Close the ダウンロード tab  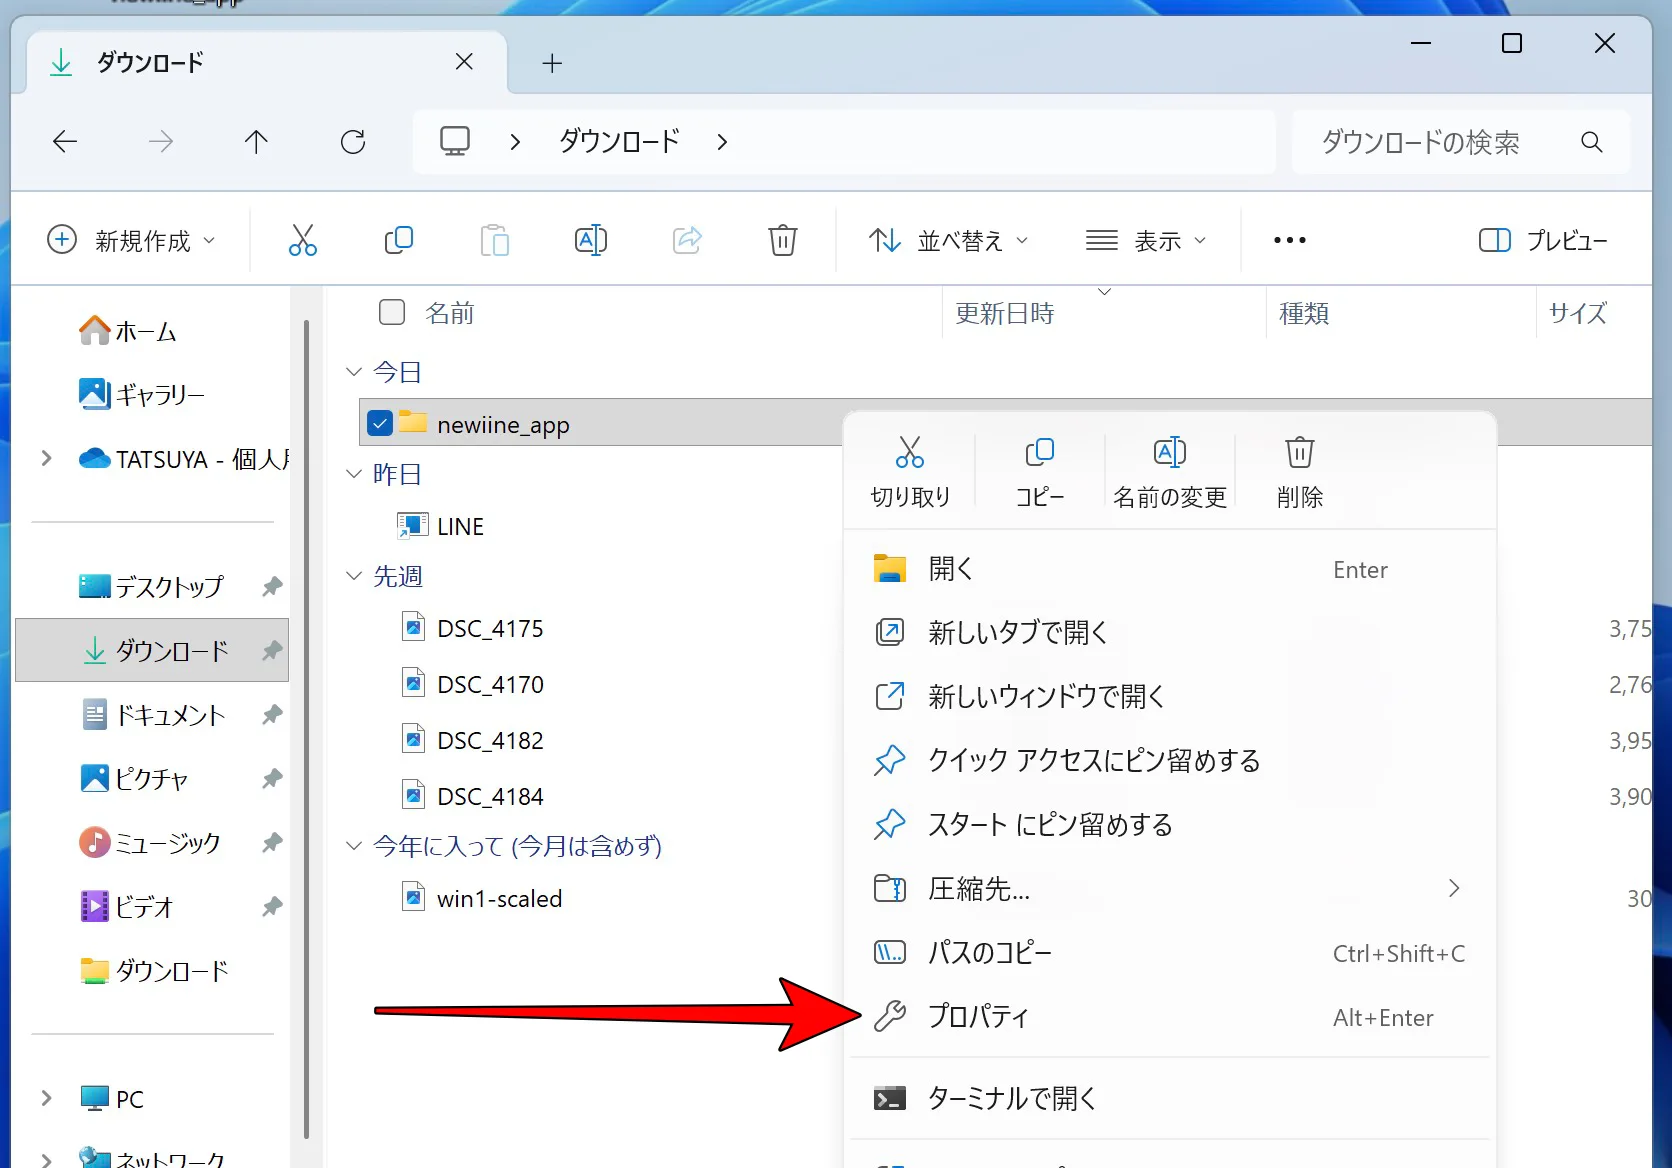(x=464, y=62)
